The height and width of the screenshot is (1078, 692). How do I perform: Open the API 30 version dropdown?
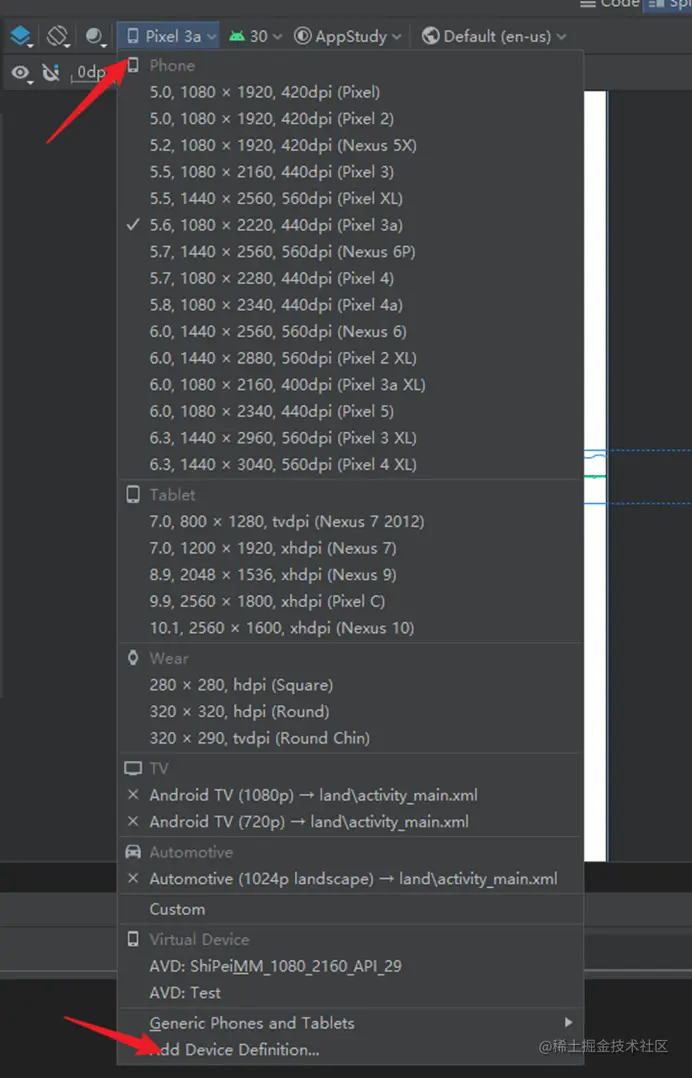tap(256, 36)
